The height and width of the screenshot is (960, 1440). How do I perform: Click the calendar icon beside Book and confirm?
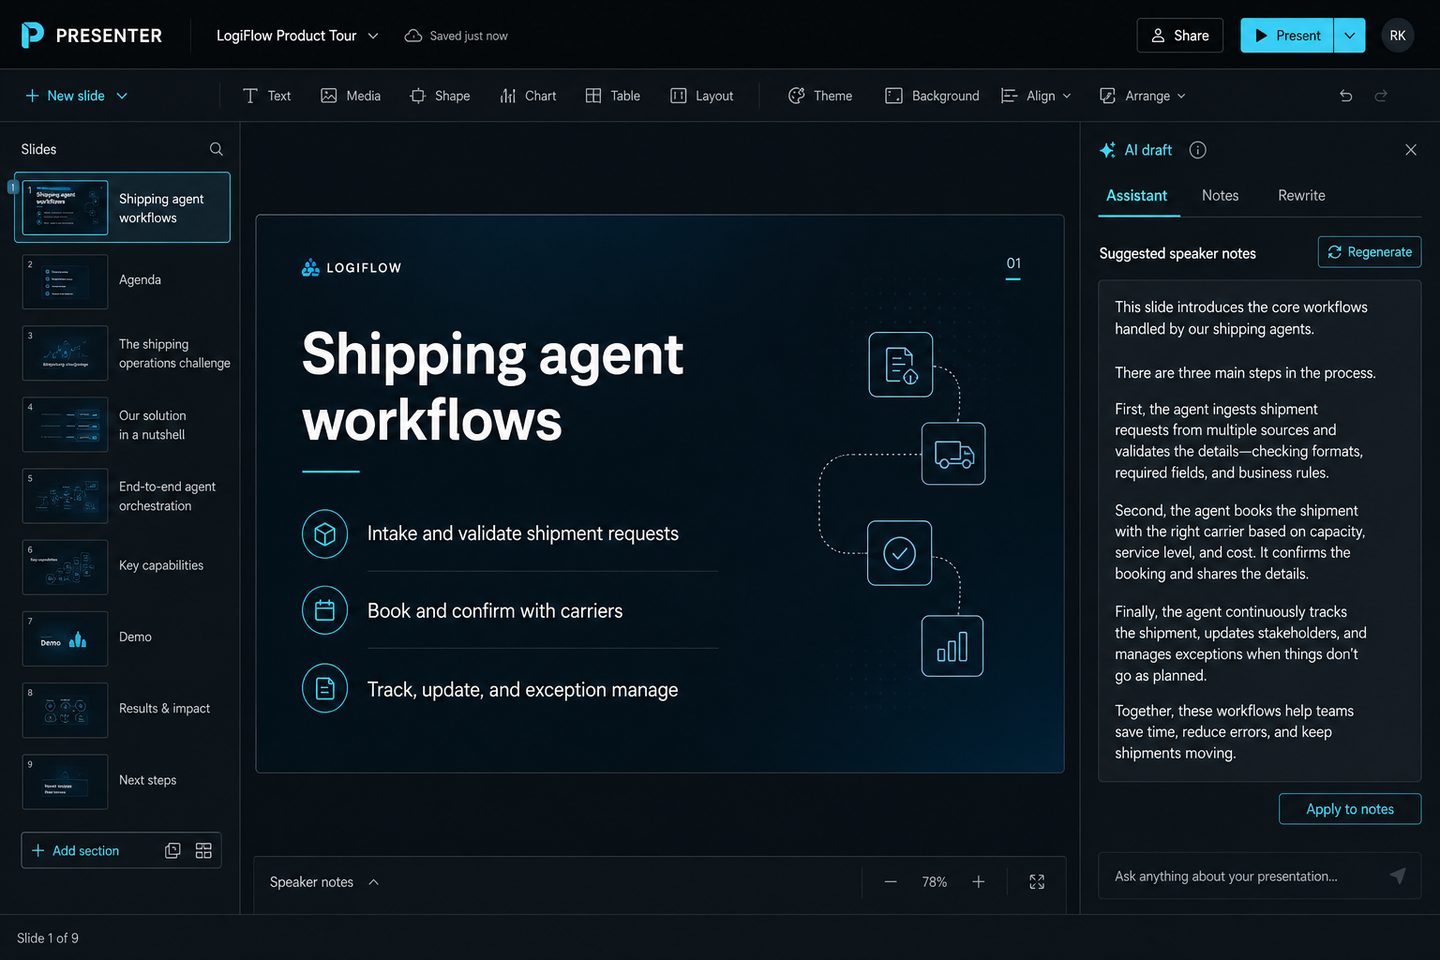point(325,611)
